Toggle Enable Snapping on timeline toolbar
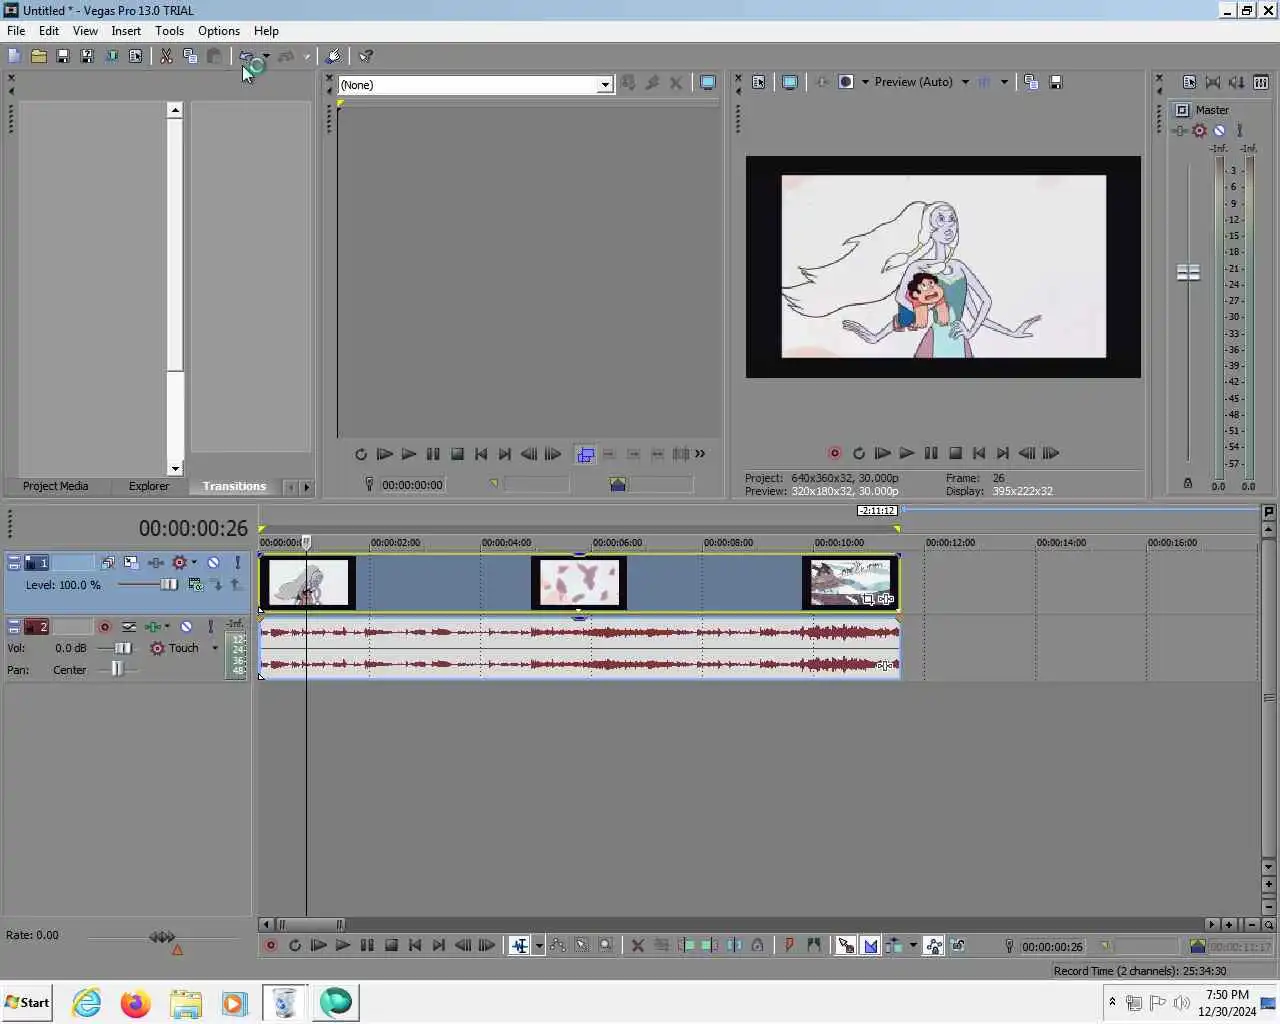This screenshot has width=1280, height=1024. (x=845, y=945)
